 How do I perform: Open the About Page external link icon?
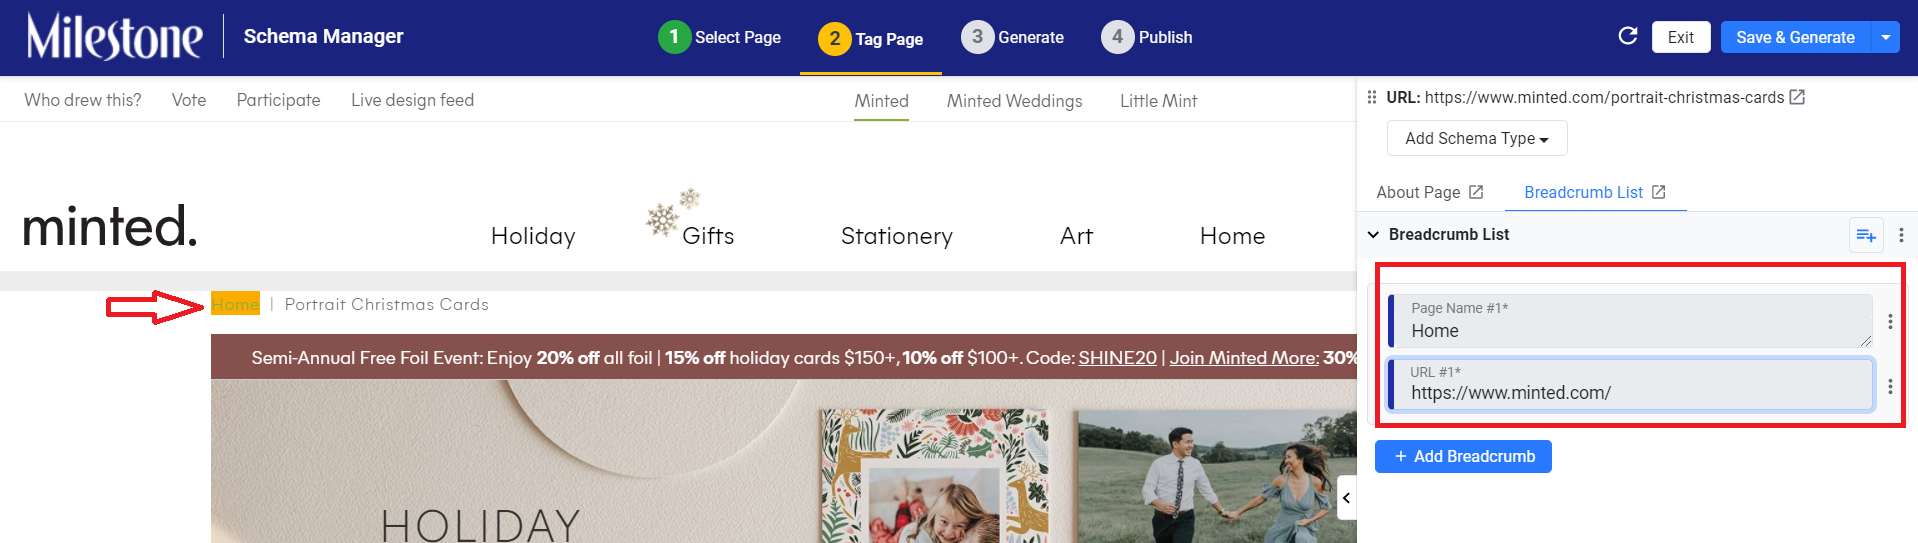(1476, 192)
